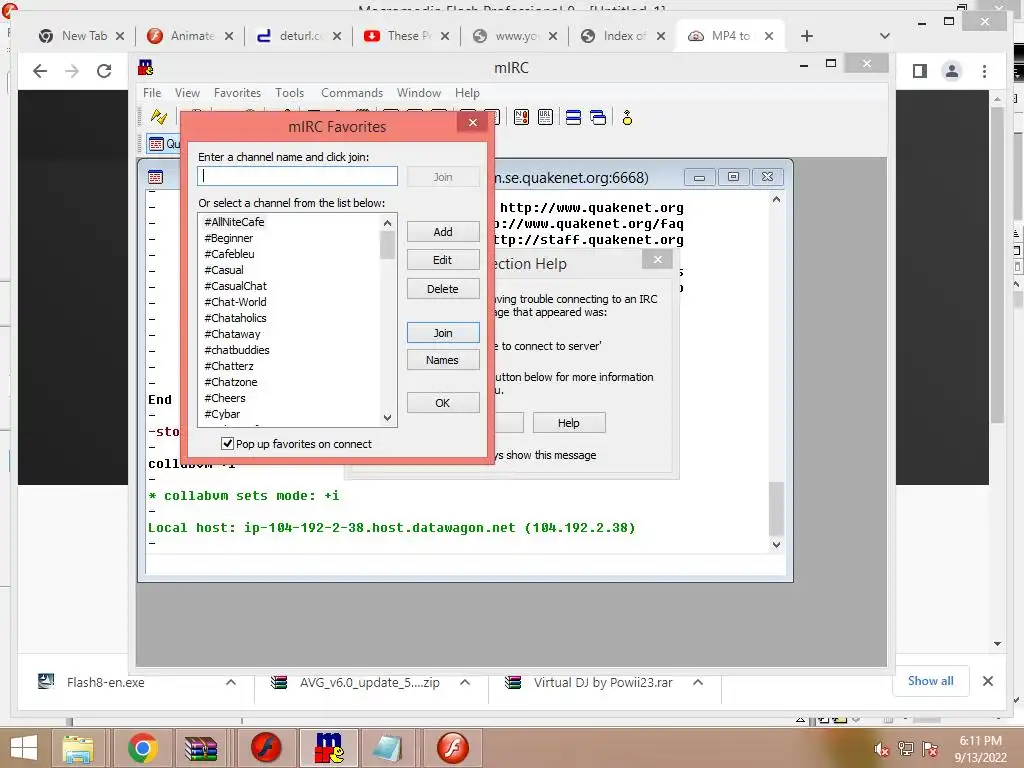The image size is (1024, 768).
Task: Toggle the Chrome side panel icon
Action: (920, 71)
